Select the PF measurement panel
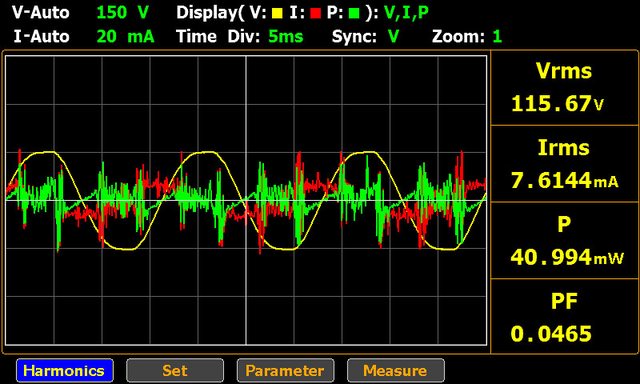640x384 pixels. tap(564, 316)
